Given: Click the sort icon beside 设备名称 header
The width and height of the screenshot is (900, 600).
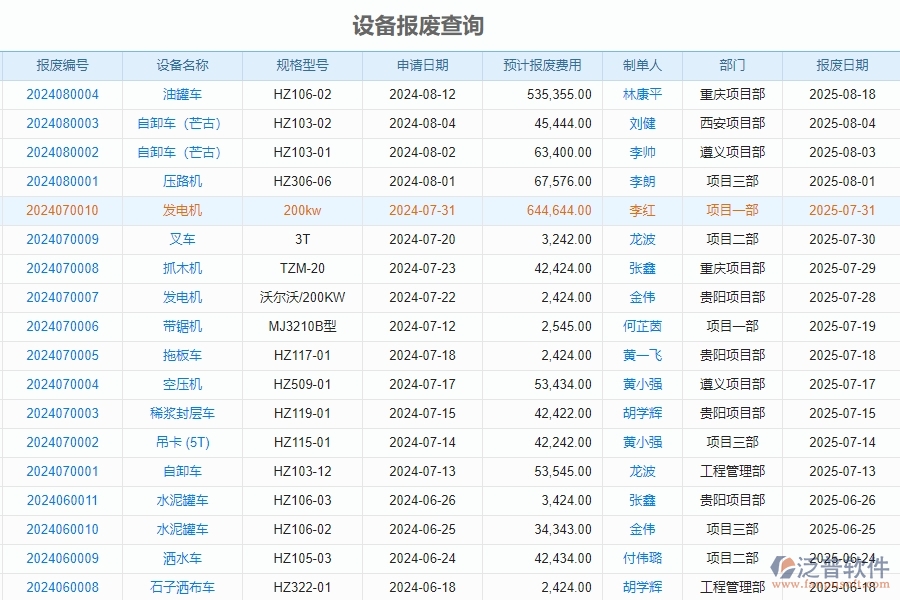Looking at the screenshot, I should click(x=218, y=65).
